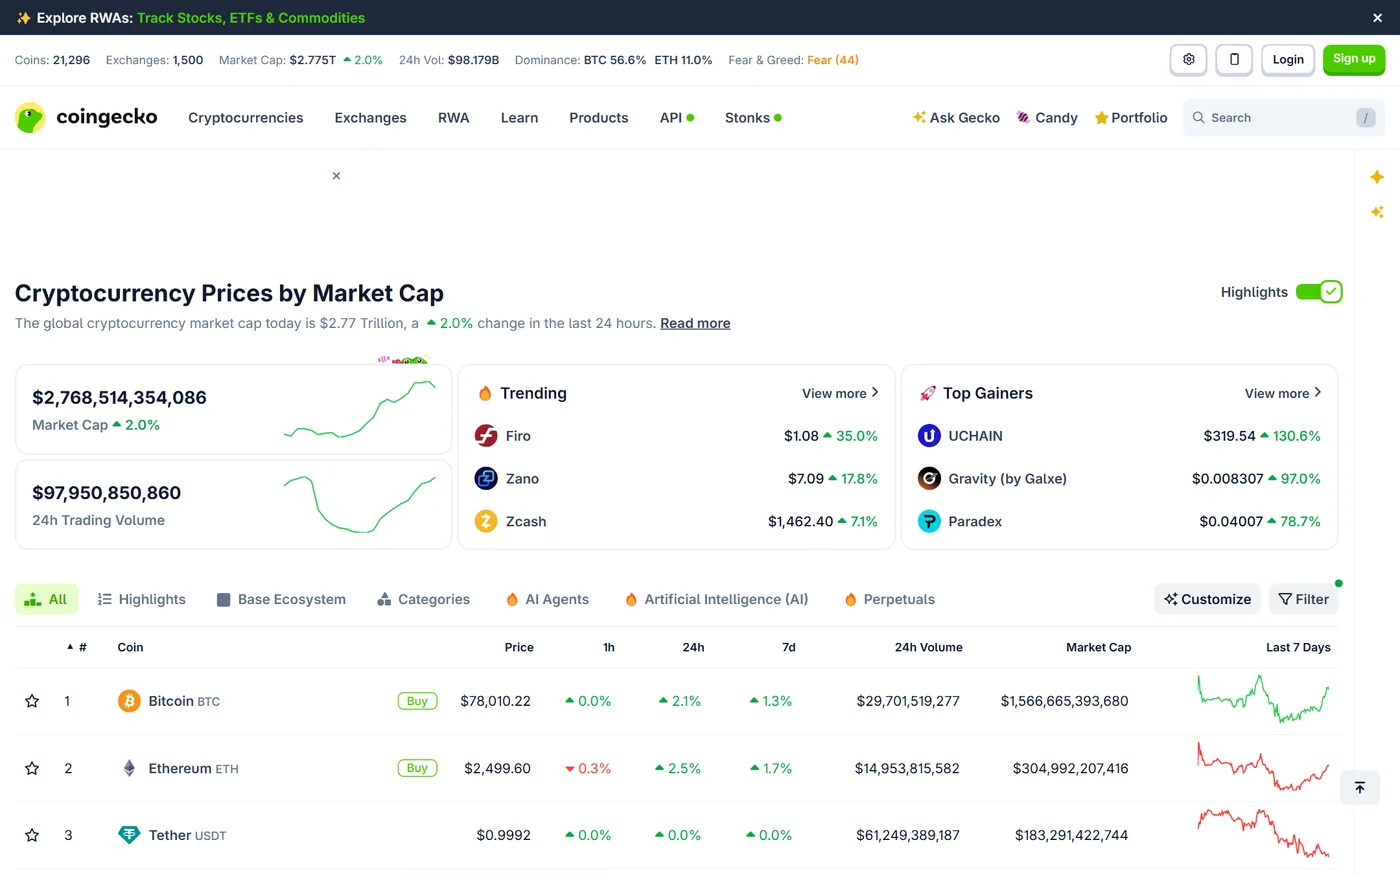Image resolution: width=1400 pixels, height=875 pixels.
Task: Click the lower double-sparkle sidebar icon
Action: pos(1377,212)
